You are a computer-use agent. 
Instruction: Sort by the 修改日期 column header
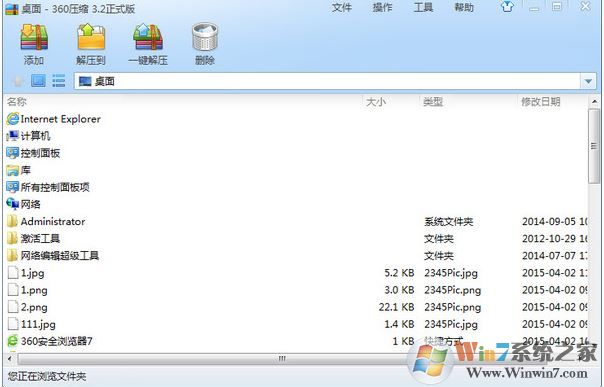pyautogui.click(x=540, y=102)
